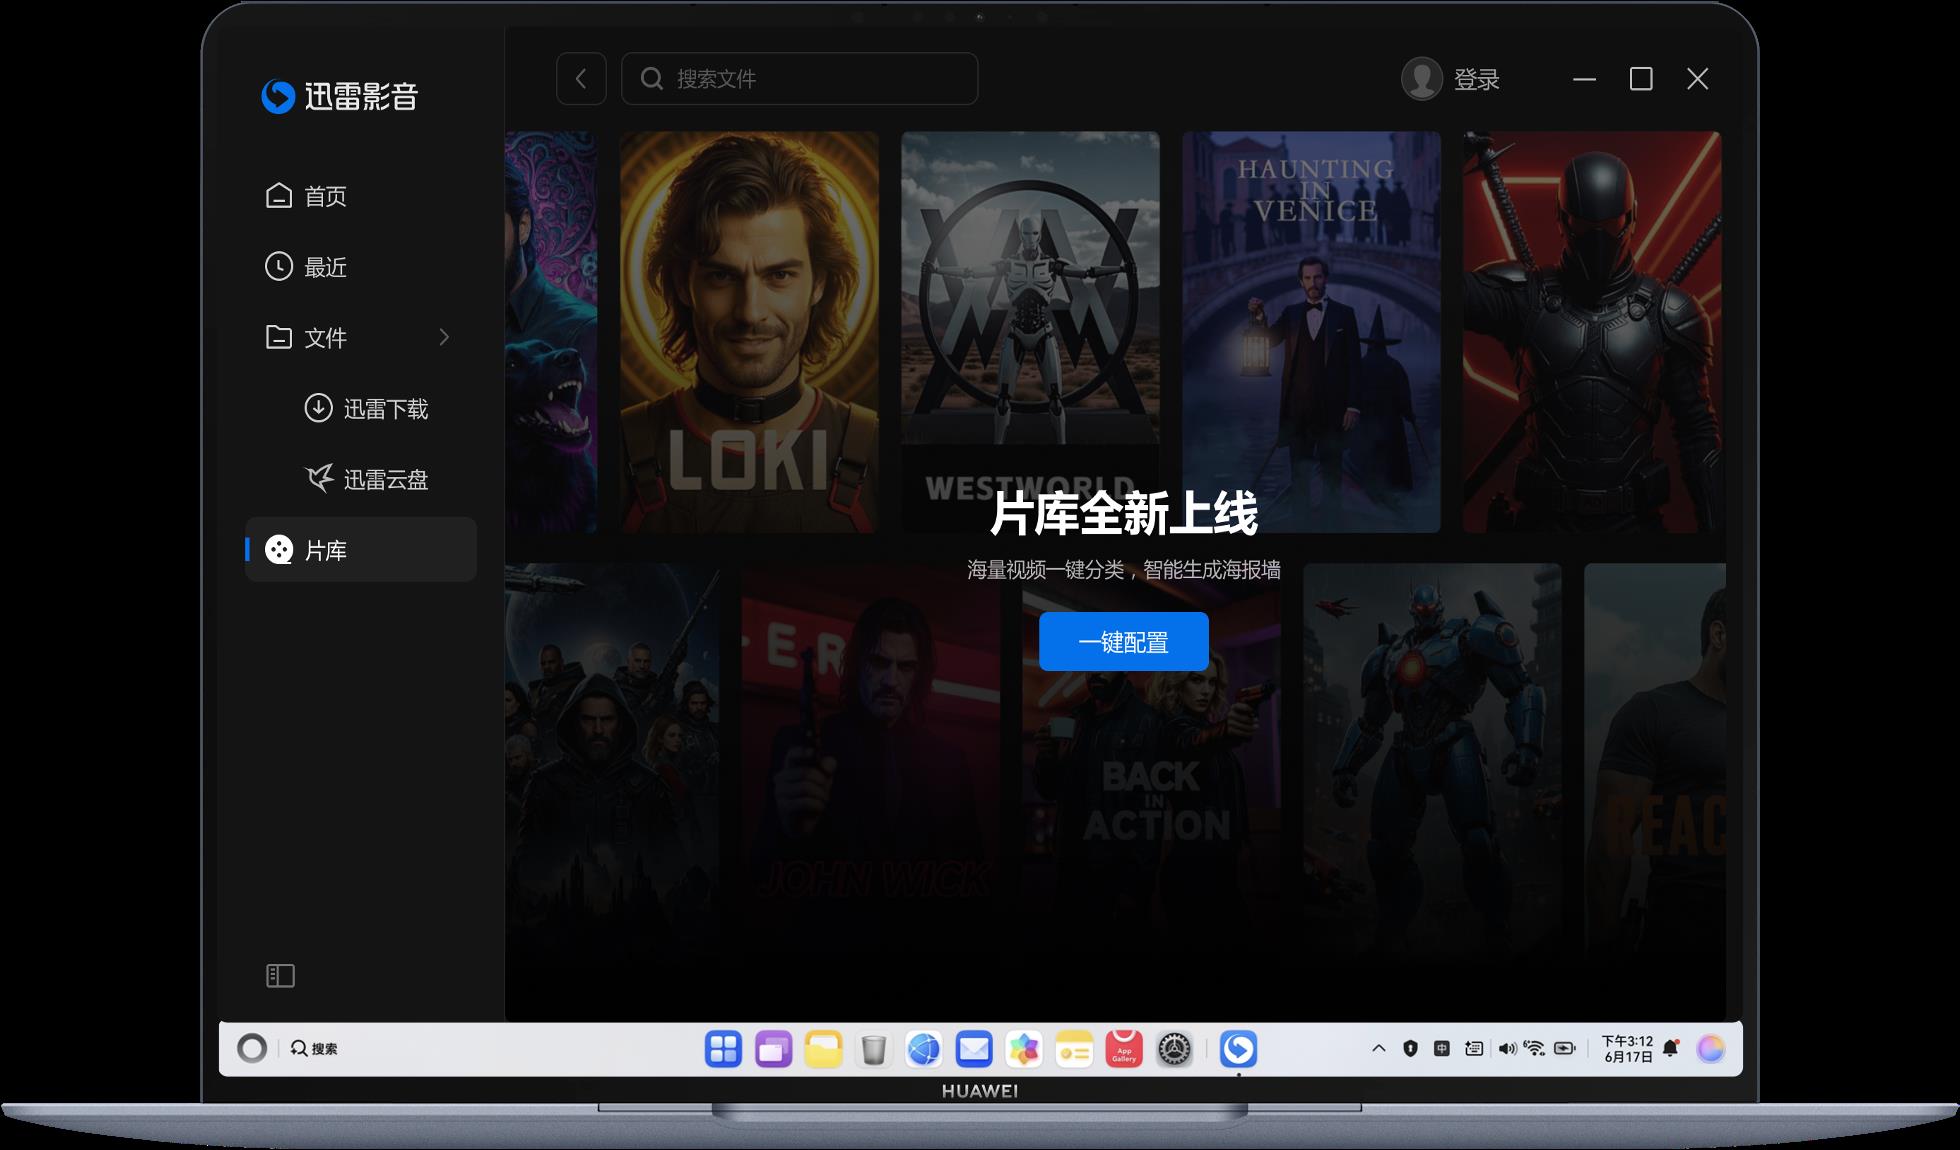Image resolution: width=1960 pixels, height=1150 pixels.
Task: Select 片库 library item
Action: coord(361,550)
